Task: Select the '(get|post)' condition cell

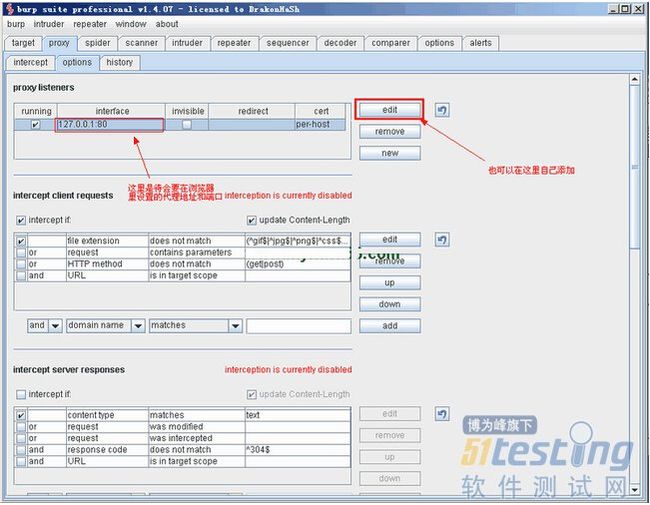Action: pyautogui.click(x=298, y=264)
